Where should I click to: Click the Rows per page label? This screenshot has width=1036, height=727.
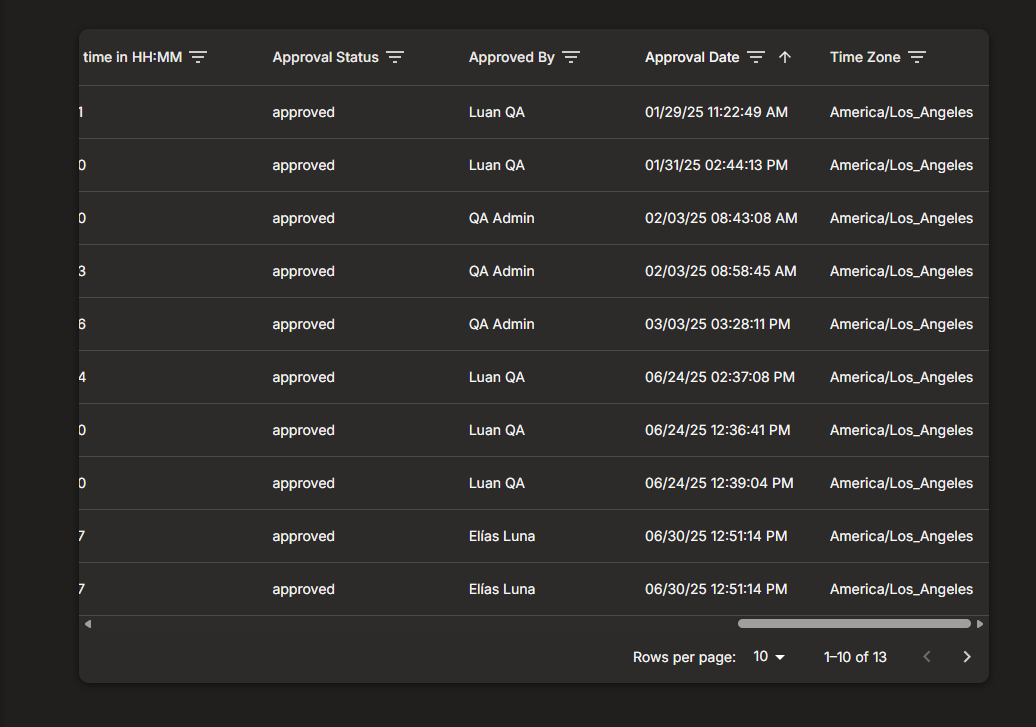pyautogui.click(x=684, y=657)
